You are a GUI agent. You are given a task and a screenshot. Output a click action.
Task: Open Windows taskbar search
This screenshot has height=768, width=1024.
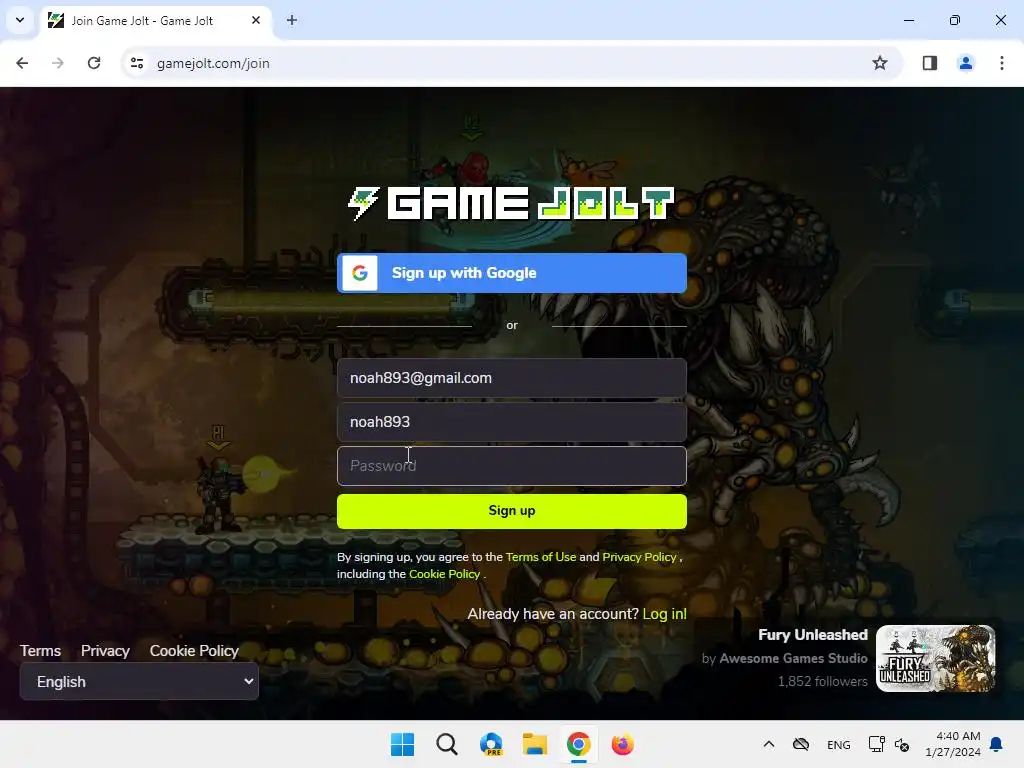click(x=447, y=744)
